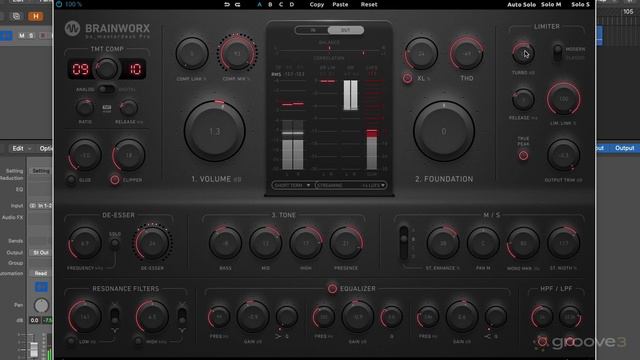Image resolution: width=640 pixels, height=360 pixels.
Task: Open the Edit dropdown in Logic
Action: pyautogui.click(x=22, y=148)
